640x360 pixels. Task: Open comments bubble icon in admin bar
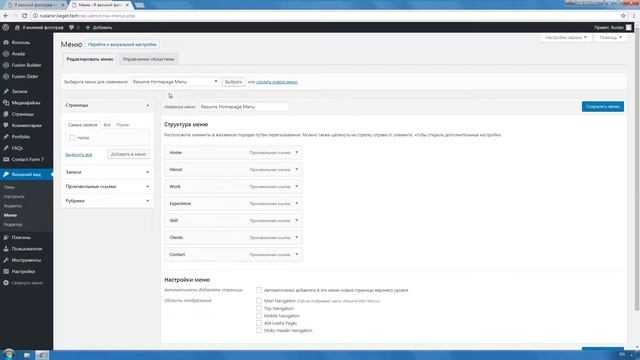pyautogui.click(x=71, y=27)
